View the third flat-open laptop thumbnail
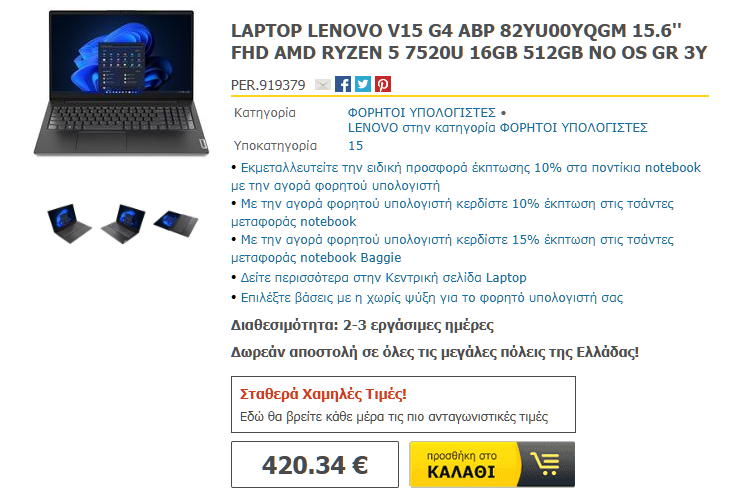Image resolution: width=750 pixels, height=493 pixels. tap(176, 223)
